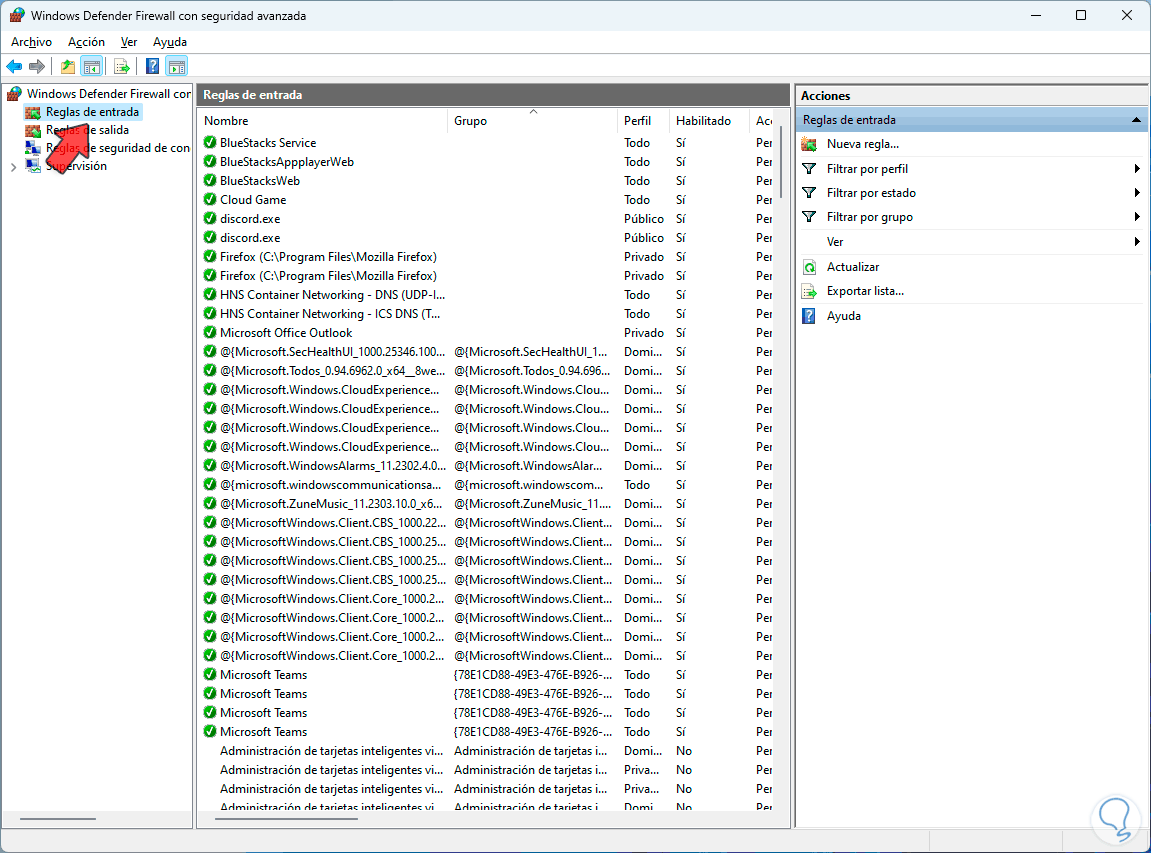Click the funnel icon beside Filtrar por grupo

(x=809, y=217)
